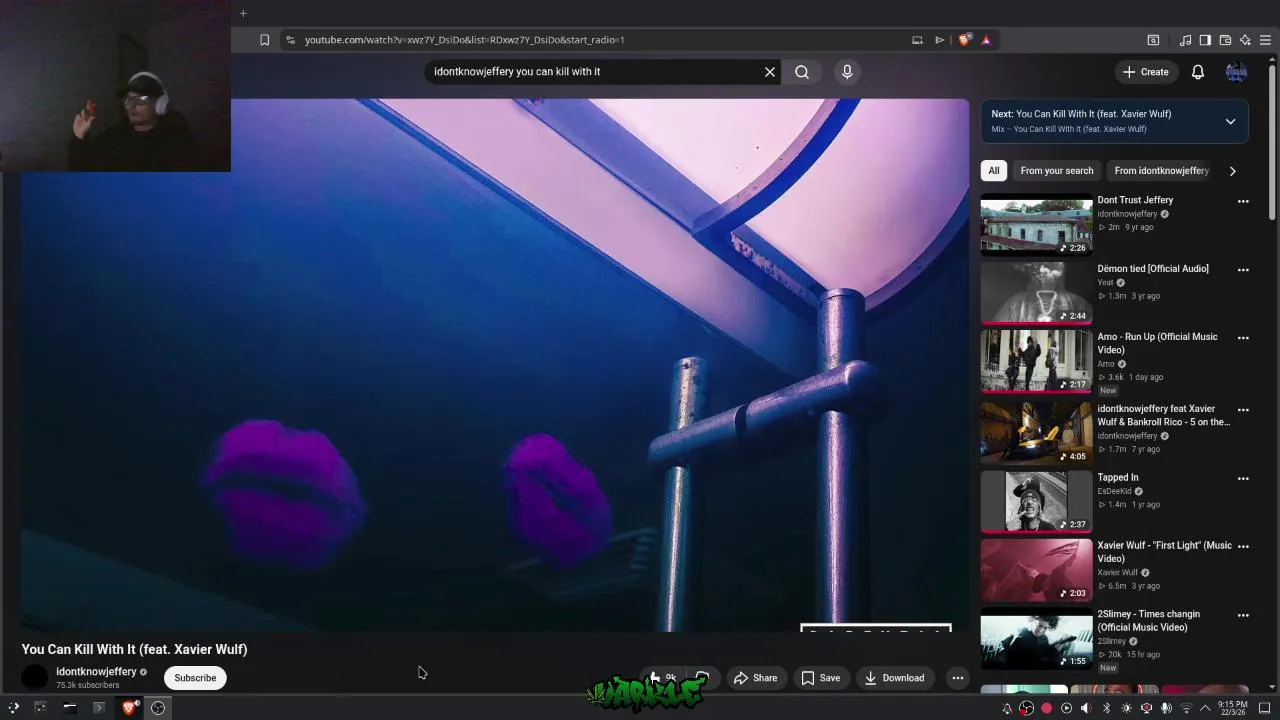Screen dimensions: 1280x720
Task: Open the account avatar menu
Action: [1237, 72]
